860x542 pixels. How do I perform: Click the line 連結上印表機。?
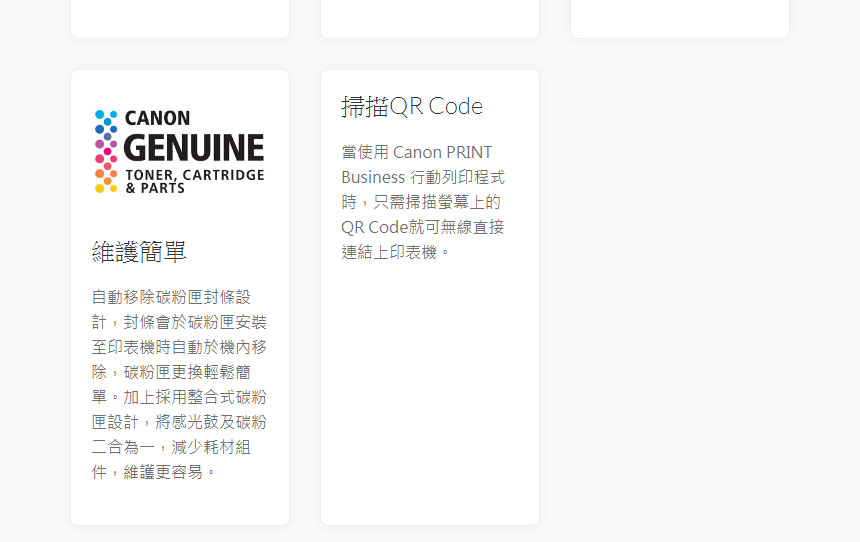click(x=395, y=252)
